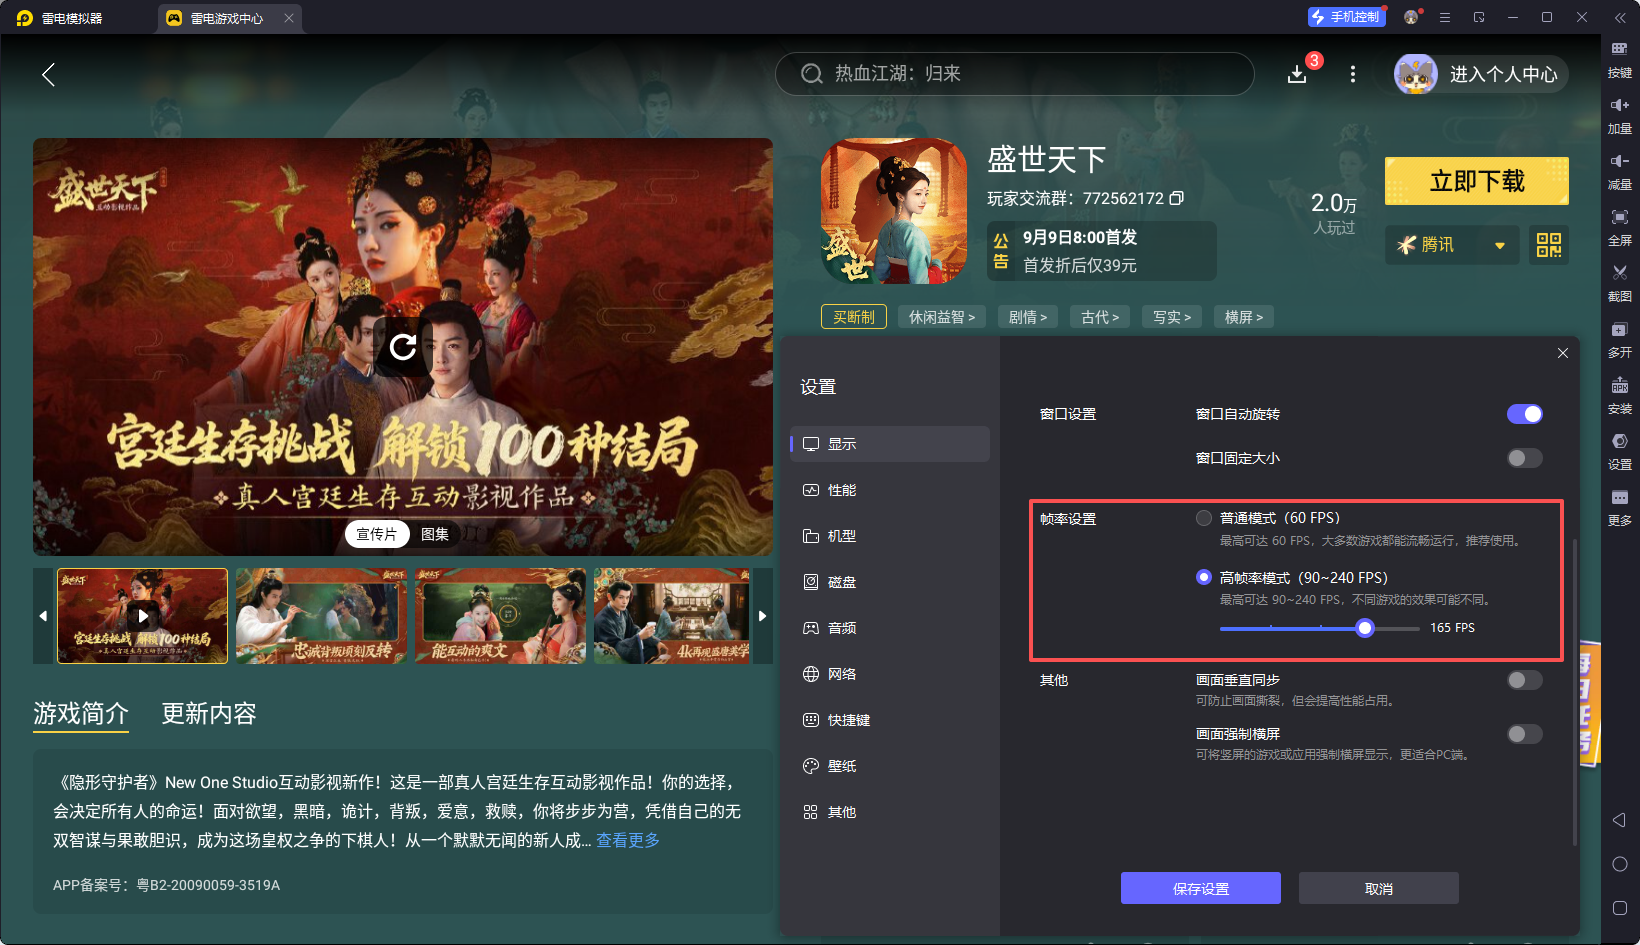The image size is (1640, 945).
Task: Close the 雷电游戏中心 tab
Action: [x=289, y=18]
